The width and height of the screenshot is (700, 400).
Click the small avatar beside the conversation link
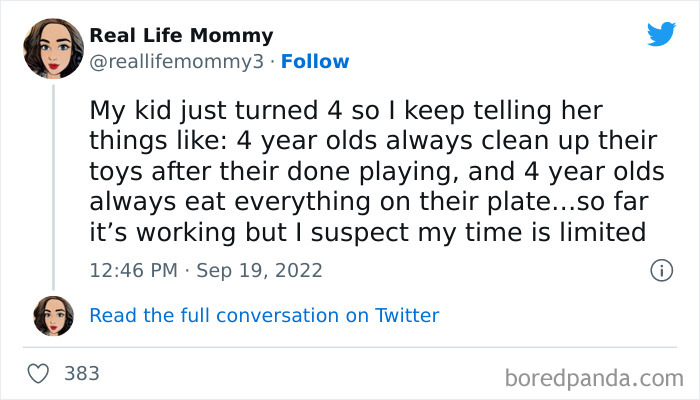54,316
